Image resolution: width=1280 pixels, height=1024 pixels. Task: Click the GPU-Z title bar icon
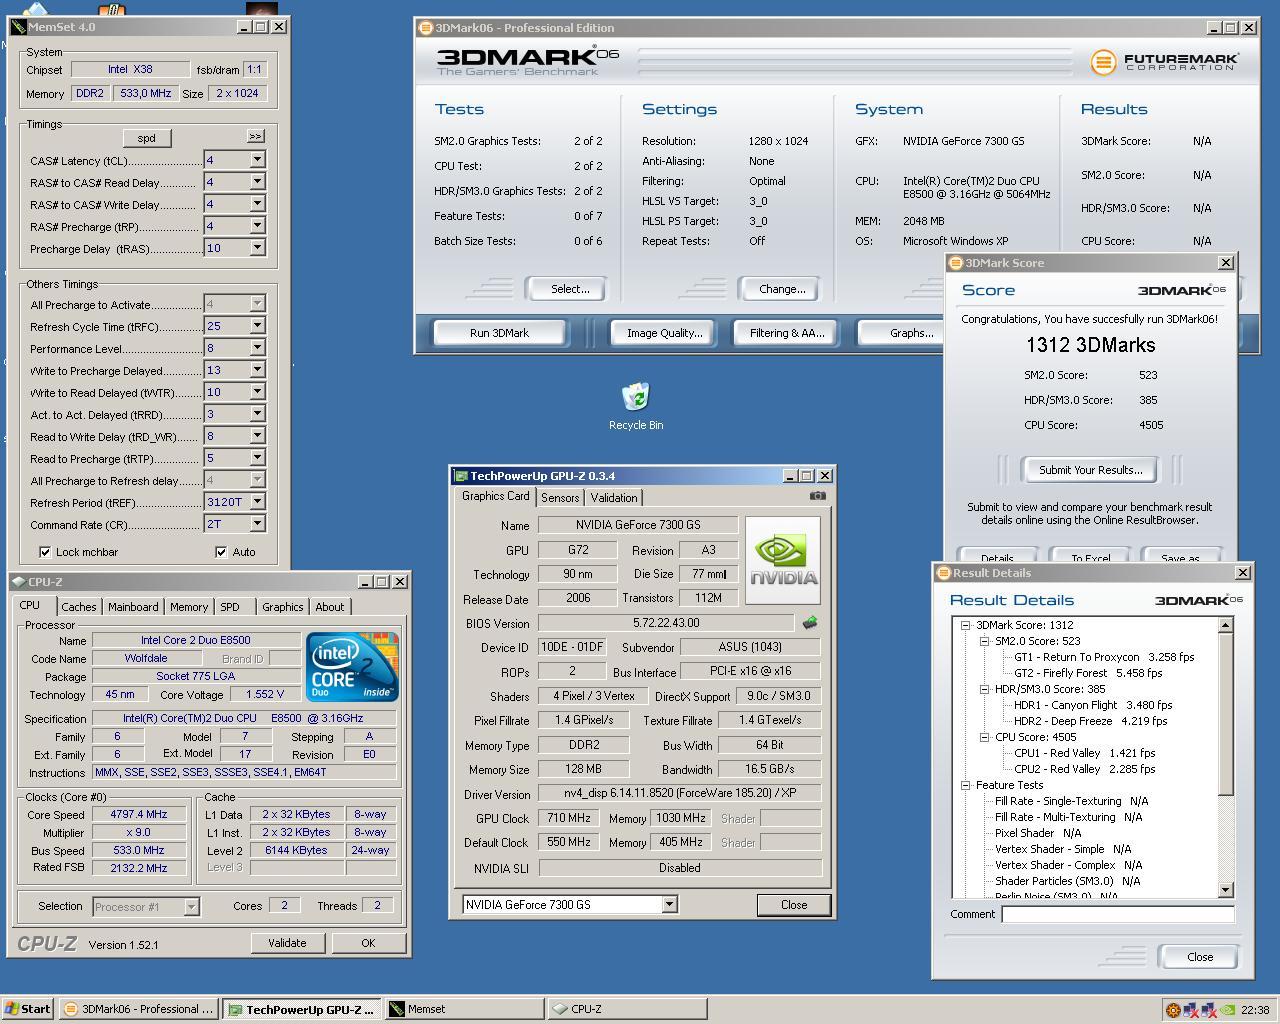pyautogui.click(x=460, y=476)
